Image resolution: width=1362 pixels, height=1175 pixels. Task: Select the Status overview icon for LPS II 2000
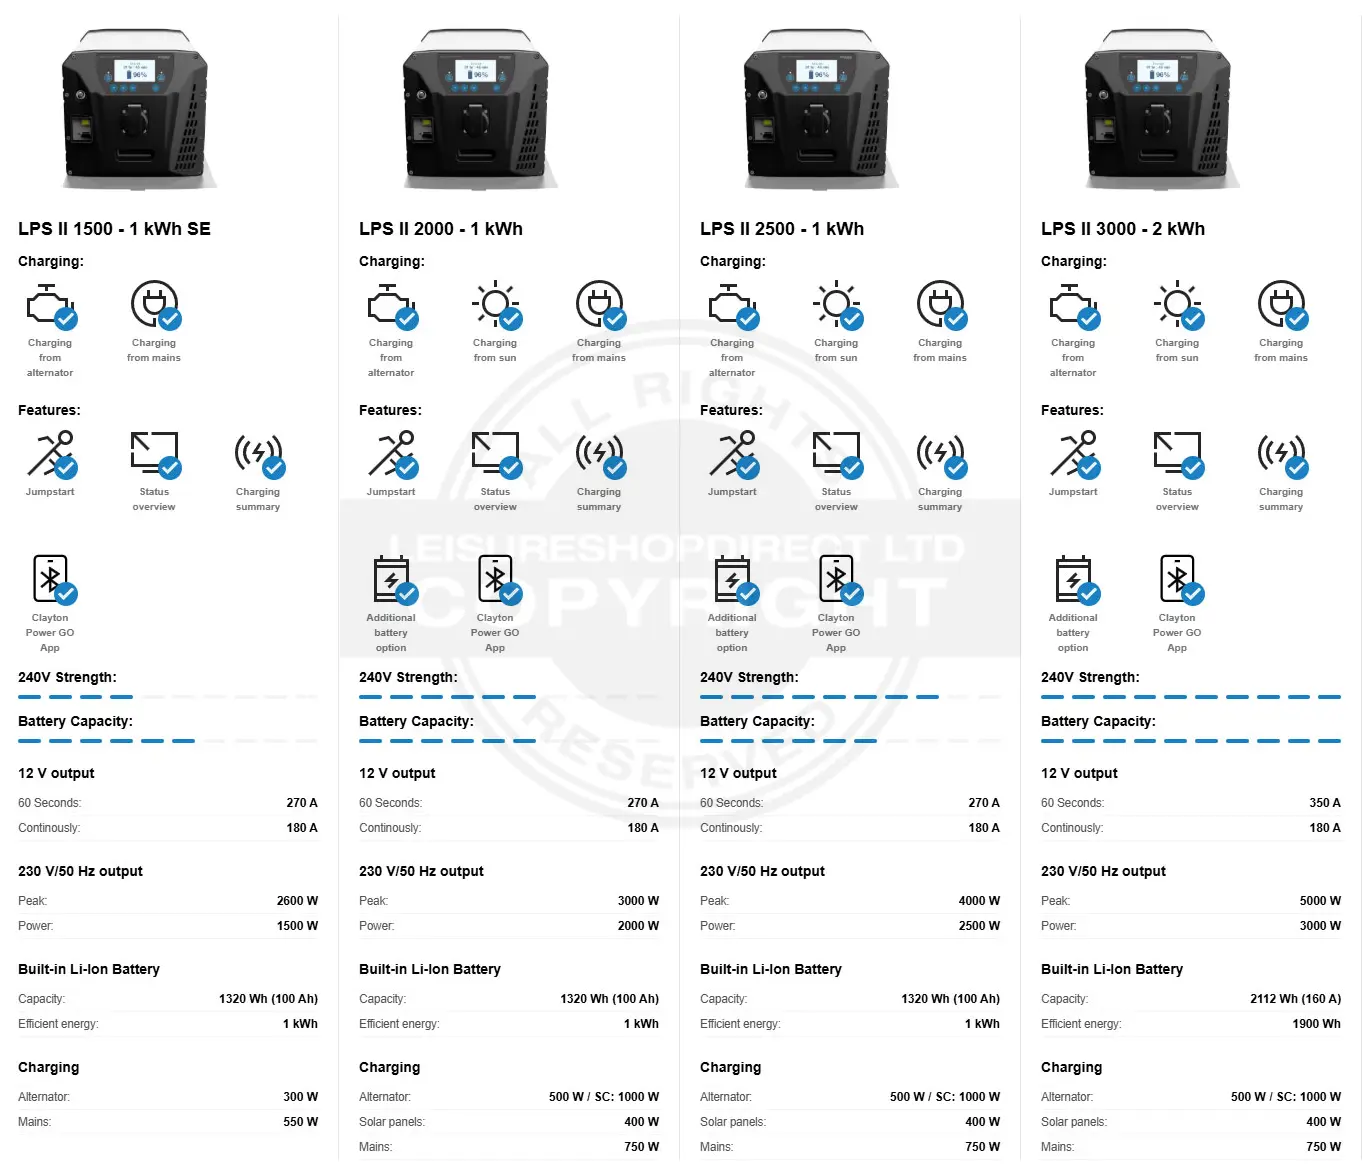pos(495,455)
